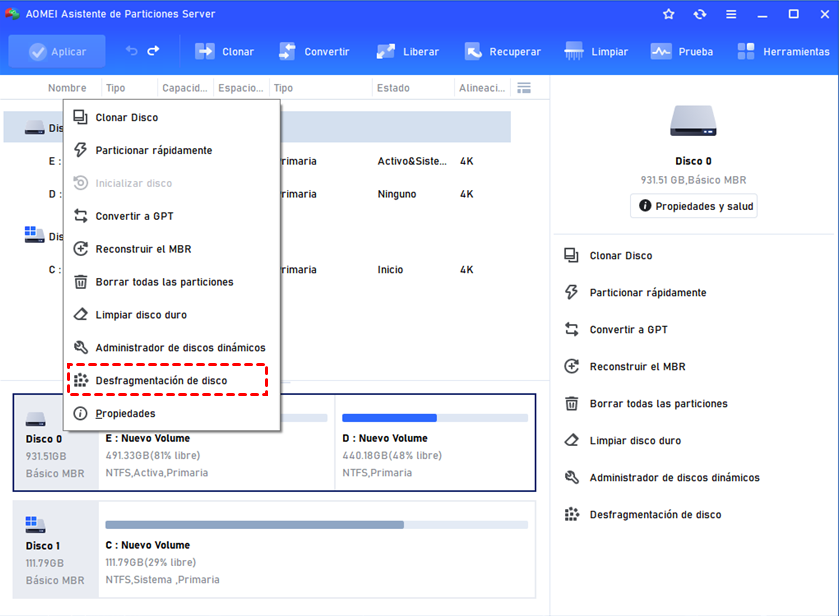
Task: Click the Inicio status cell of C:
Action: click(x=390, y=270)
